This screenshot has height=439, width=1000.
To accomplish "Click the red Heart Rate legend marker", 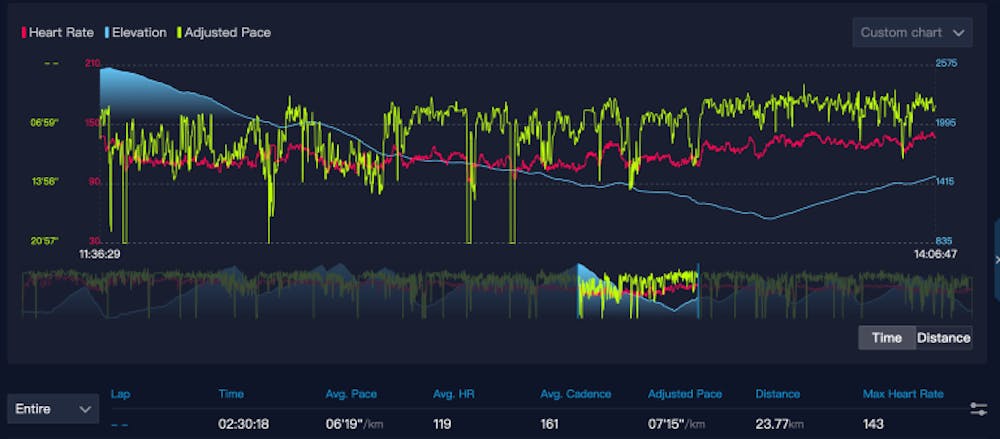I will 24,32.
